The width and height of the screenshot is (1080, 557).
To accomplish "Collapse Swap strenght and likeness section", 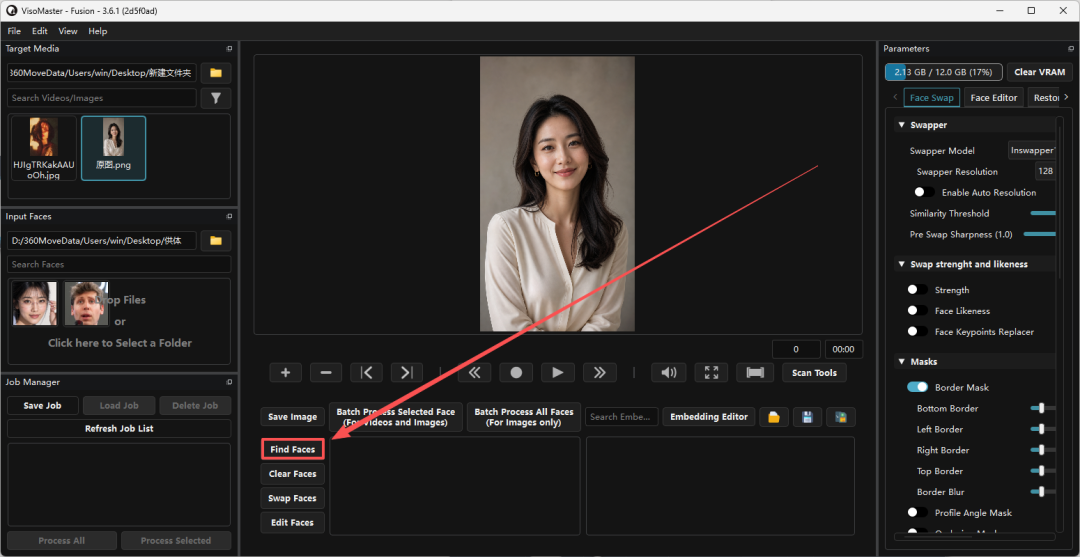I will tap(901, 264).
